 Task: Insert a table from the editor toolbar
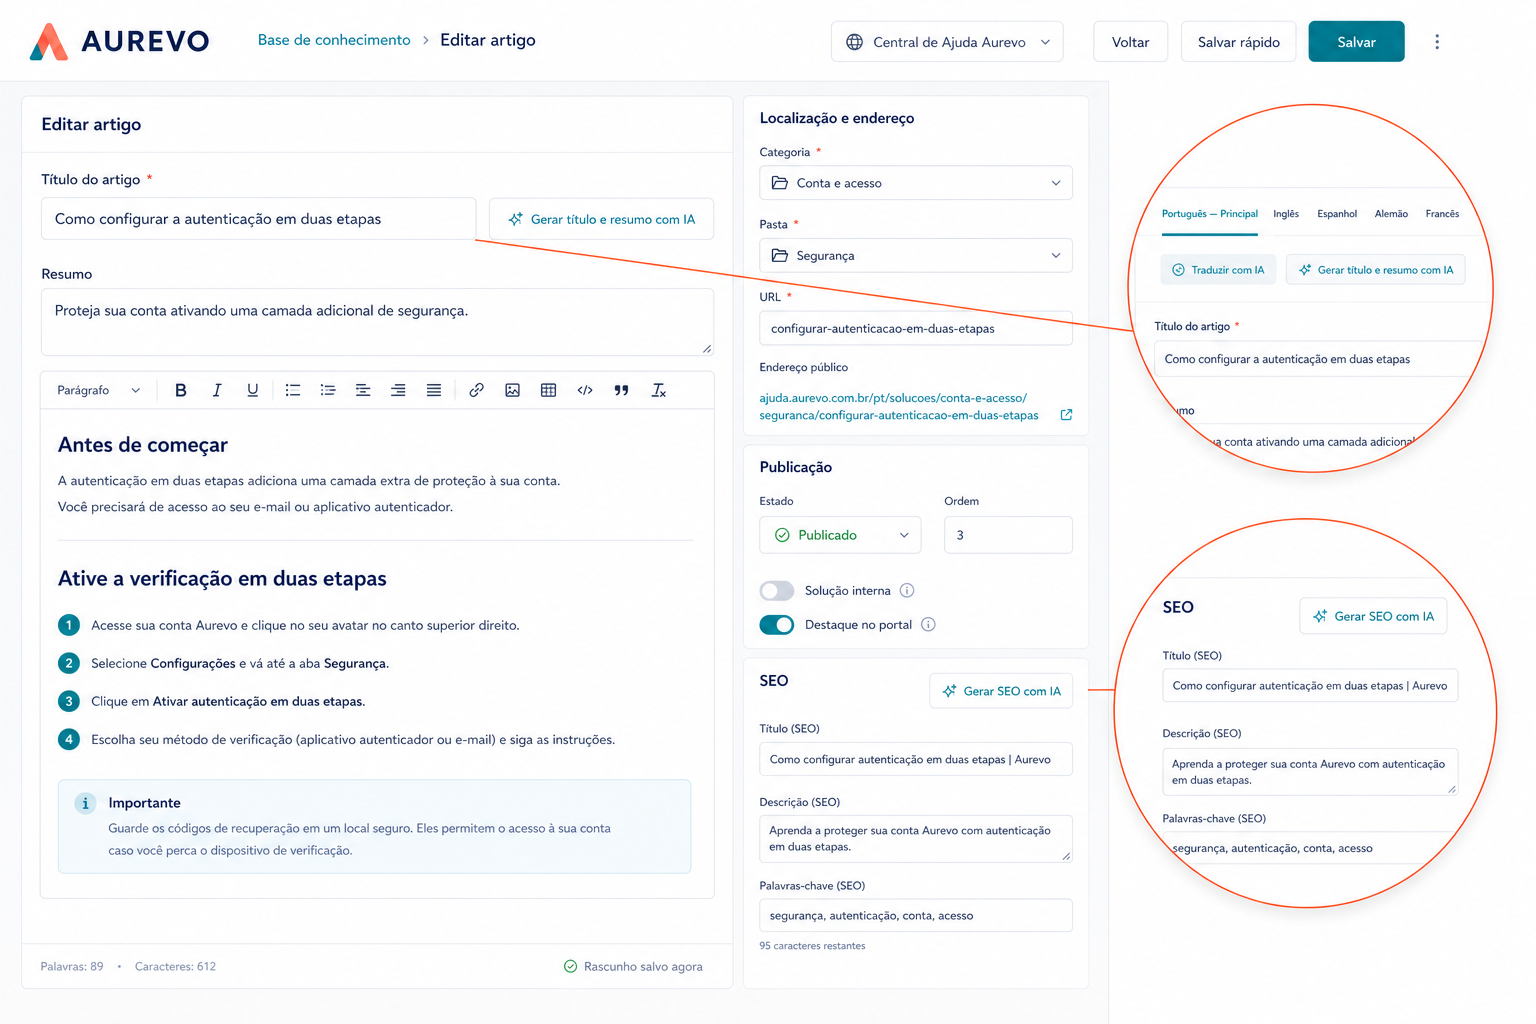[x=548, y=390]
